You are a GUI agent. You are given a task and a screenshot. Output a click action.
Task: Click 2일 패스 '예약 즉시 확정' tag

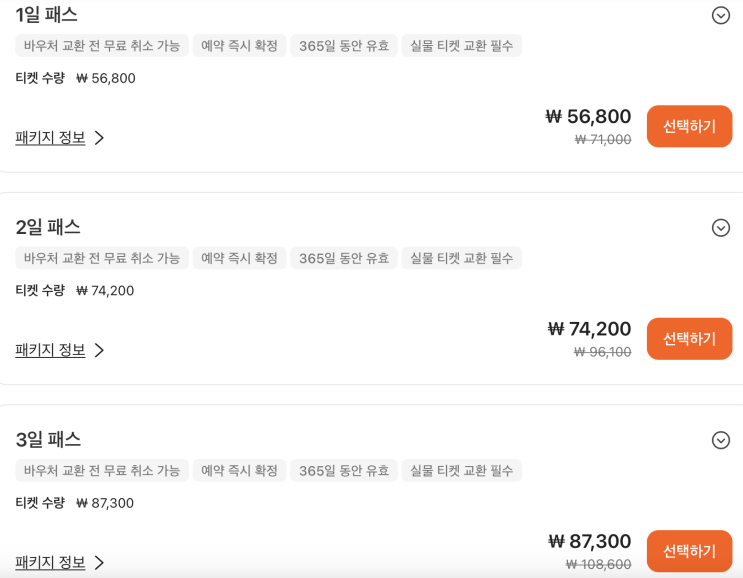pos(239,258)
